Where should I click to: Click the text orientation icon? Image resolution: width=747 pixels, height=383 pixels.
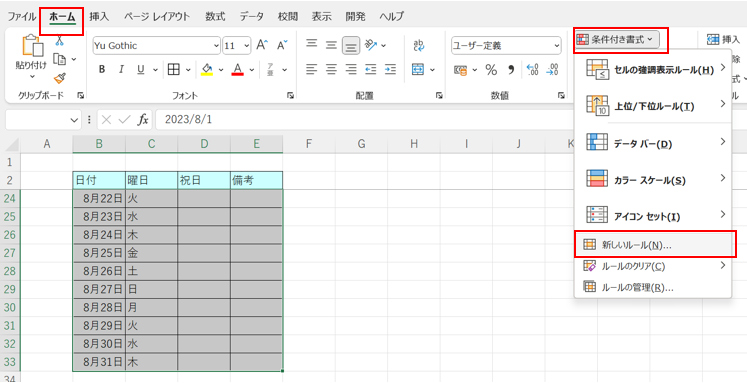(x=371, y=45)
